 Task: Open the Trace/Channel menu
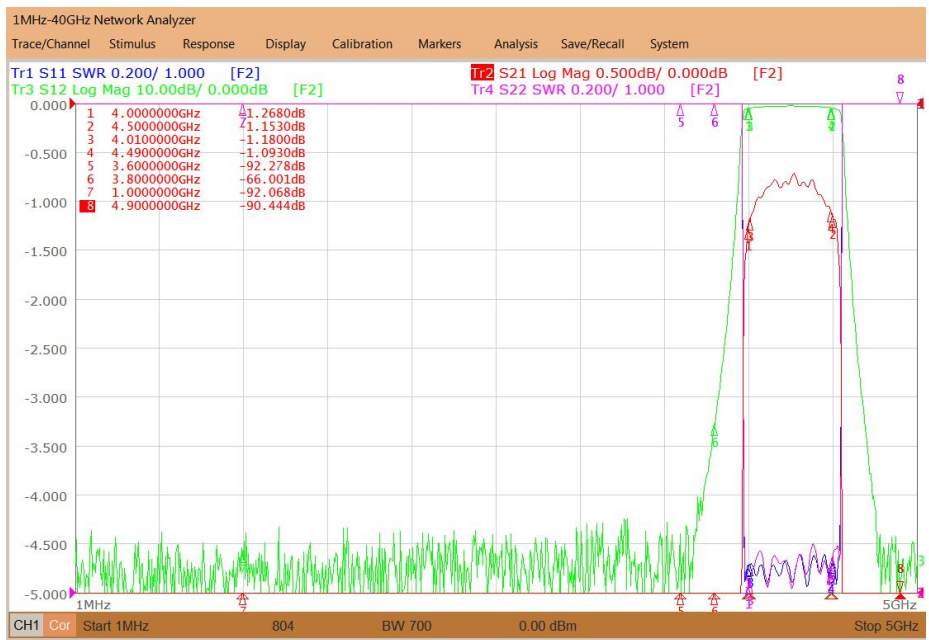(51, 44)
